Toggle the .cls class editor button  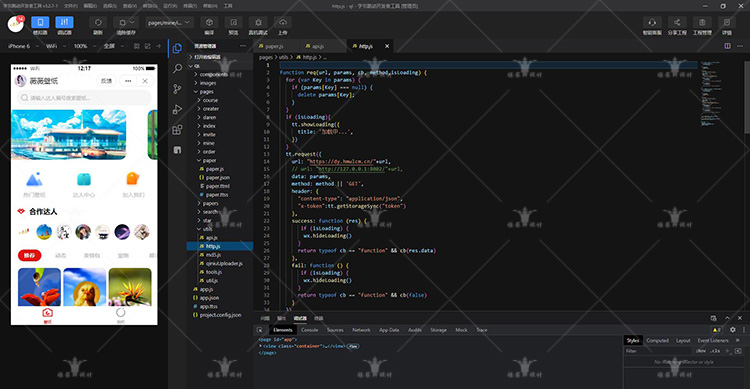click(715, 351)
